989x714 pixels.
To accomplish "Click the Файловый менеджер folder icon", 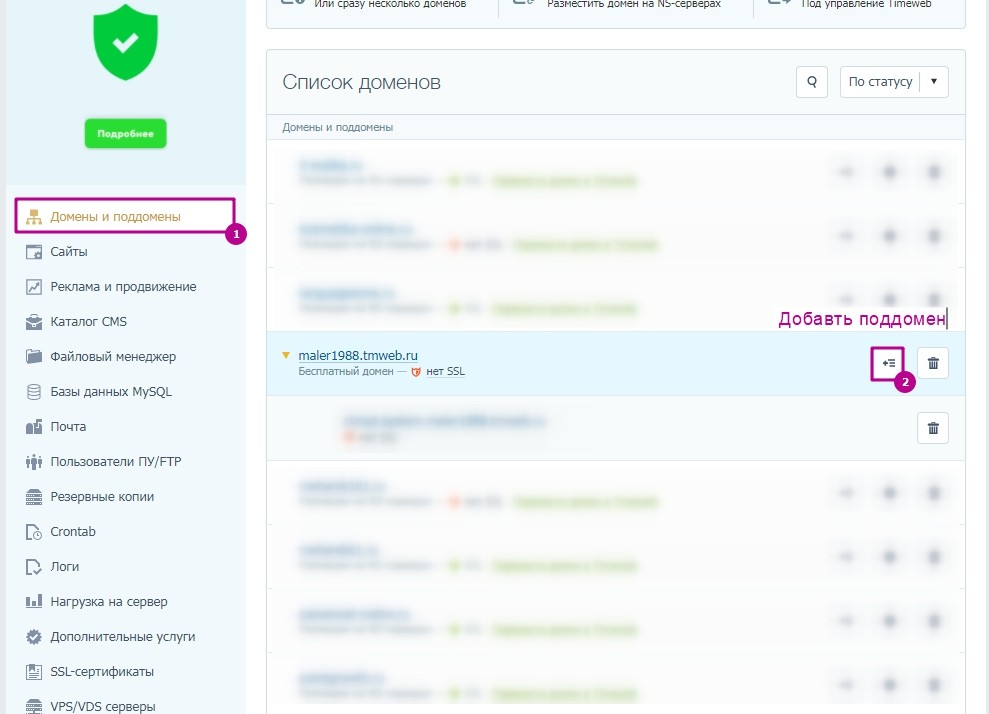I will (x=33, y=356).
